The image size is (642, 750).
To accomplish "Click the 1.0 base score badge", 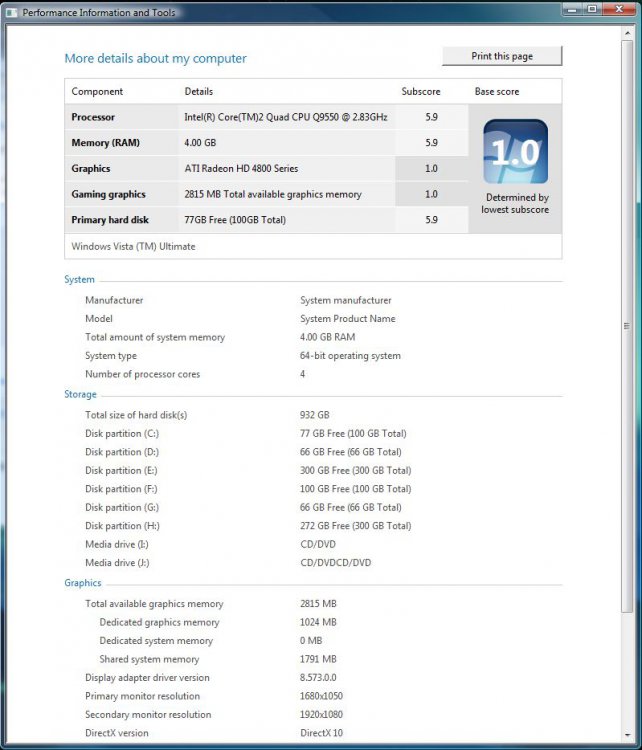I will point(516,152).
